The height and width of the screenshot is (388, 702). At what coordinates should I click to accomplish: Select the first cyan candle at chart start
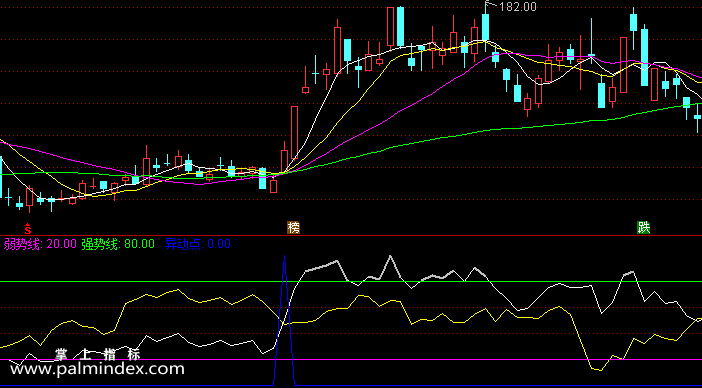pos(1,177)
